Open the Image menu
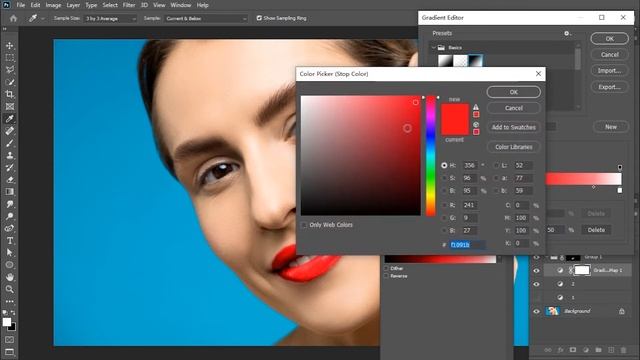 53,5
